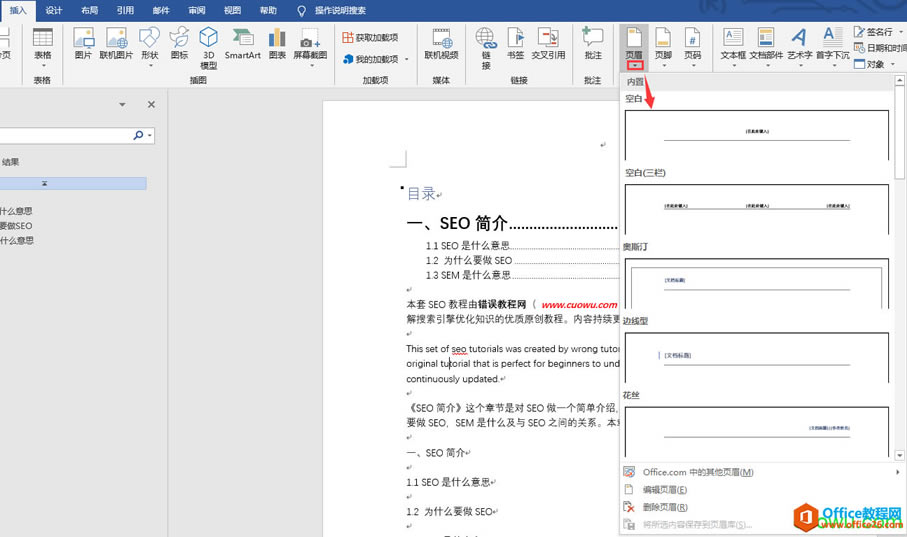Viewport: 907px width, 537px height.
Task: Collapse the highlighted navigation heading bar
Action: (x=44, y=183)
